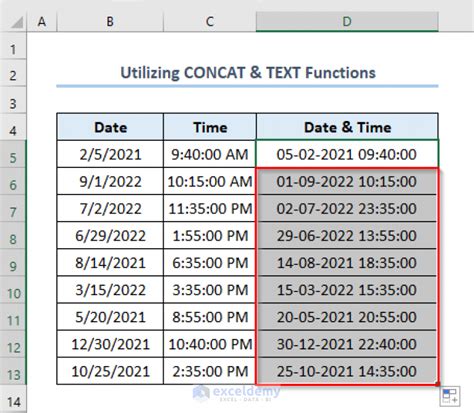Viewport: 474px width, 413px height.
Task: Select cell with 25-10-2021 14:35:00
Action: (x=347, y=371)
